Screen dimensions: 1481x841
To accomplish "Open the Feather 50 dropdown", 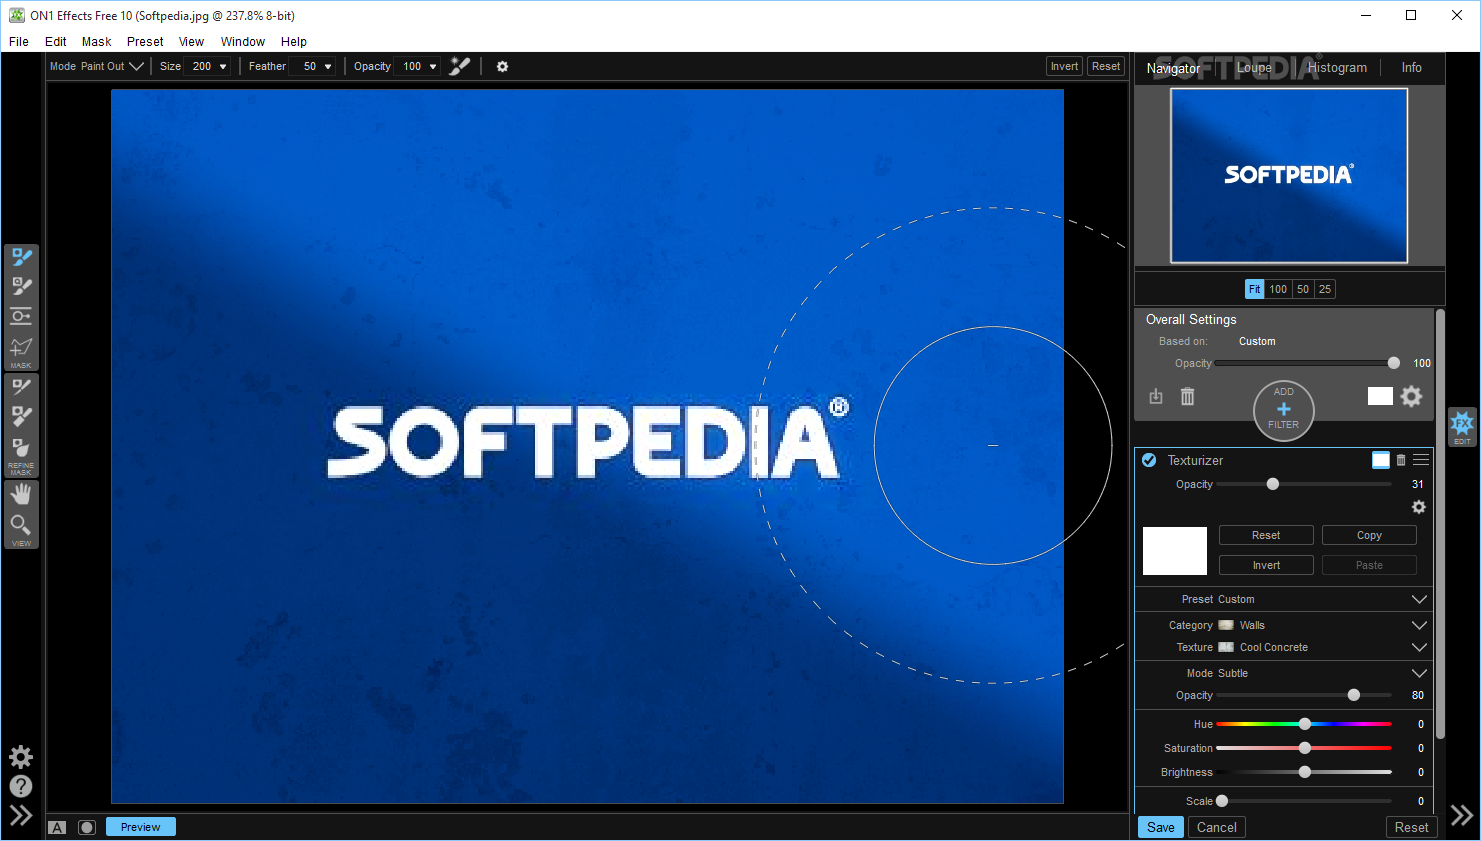I will pyautogui.click(x=314, y=66).
